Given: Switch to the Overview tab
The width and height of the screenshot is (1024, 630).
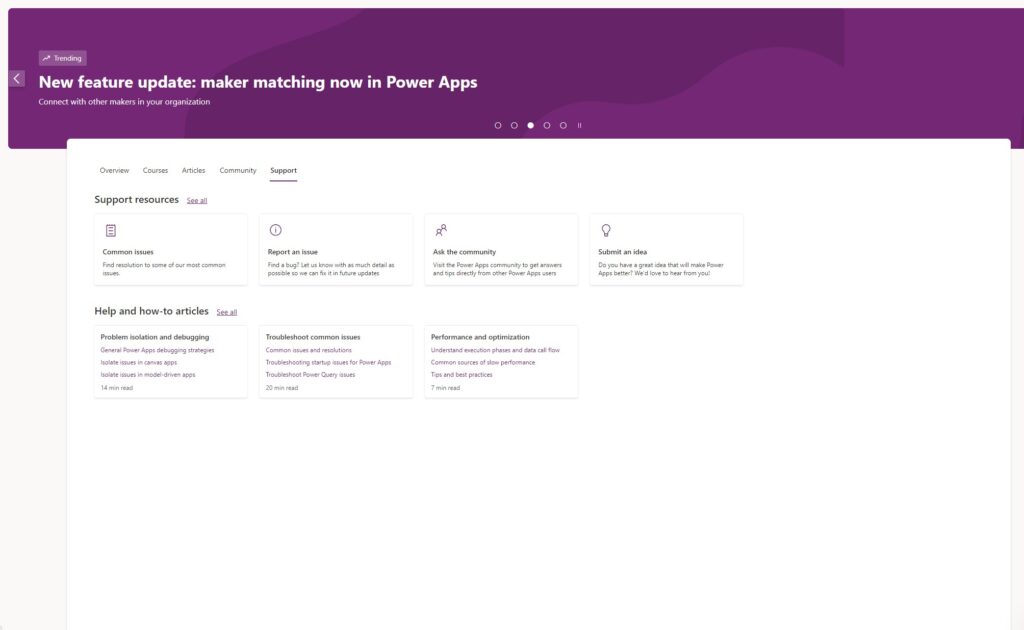Looking at the screenshot, I should click(114, 171).
